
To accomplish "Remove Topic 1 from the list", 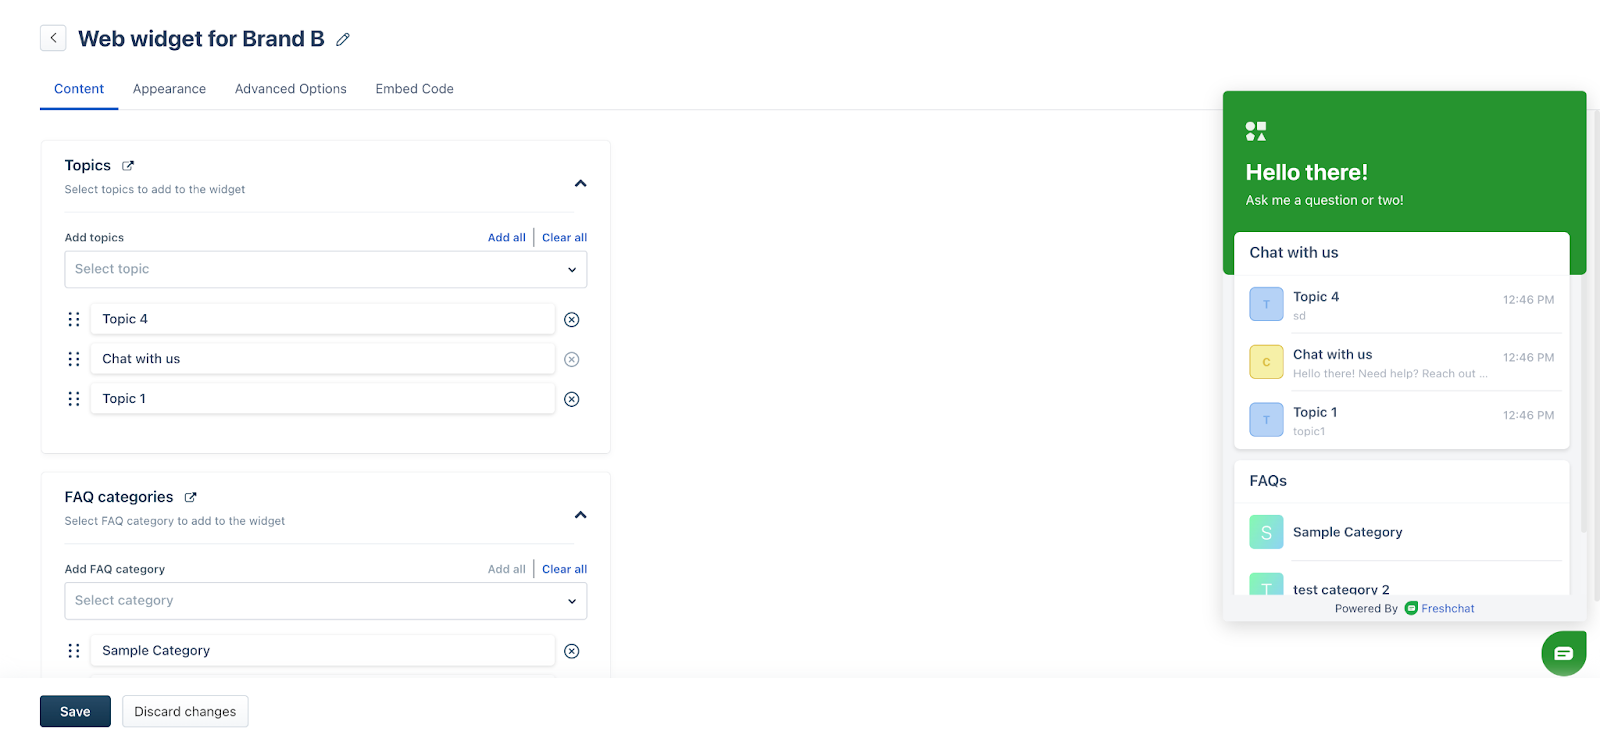I will coord(572,399).
